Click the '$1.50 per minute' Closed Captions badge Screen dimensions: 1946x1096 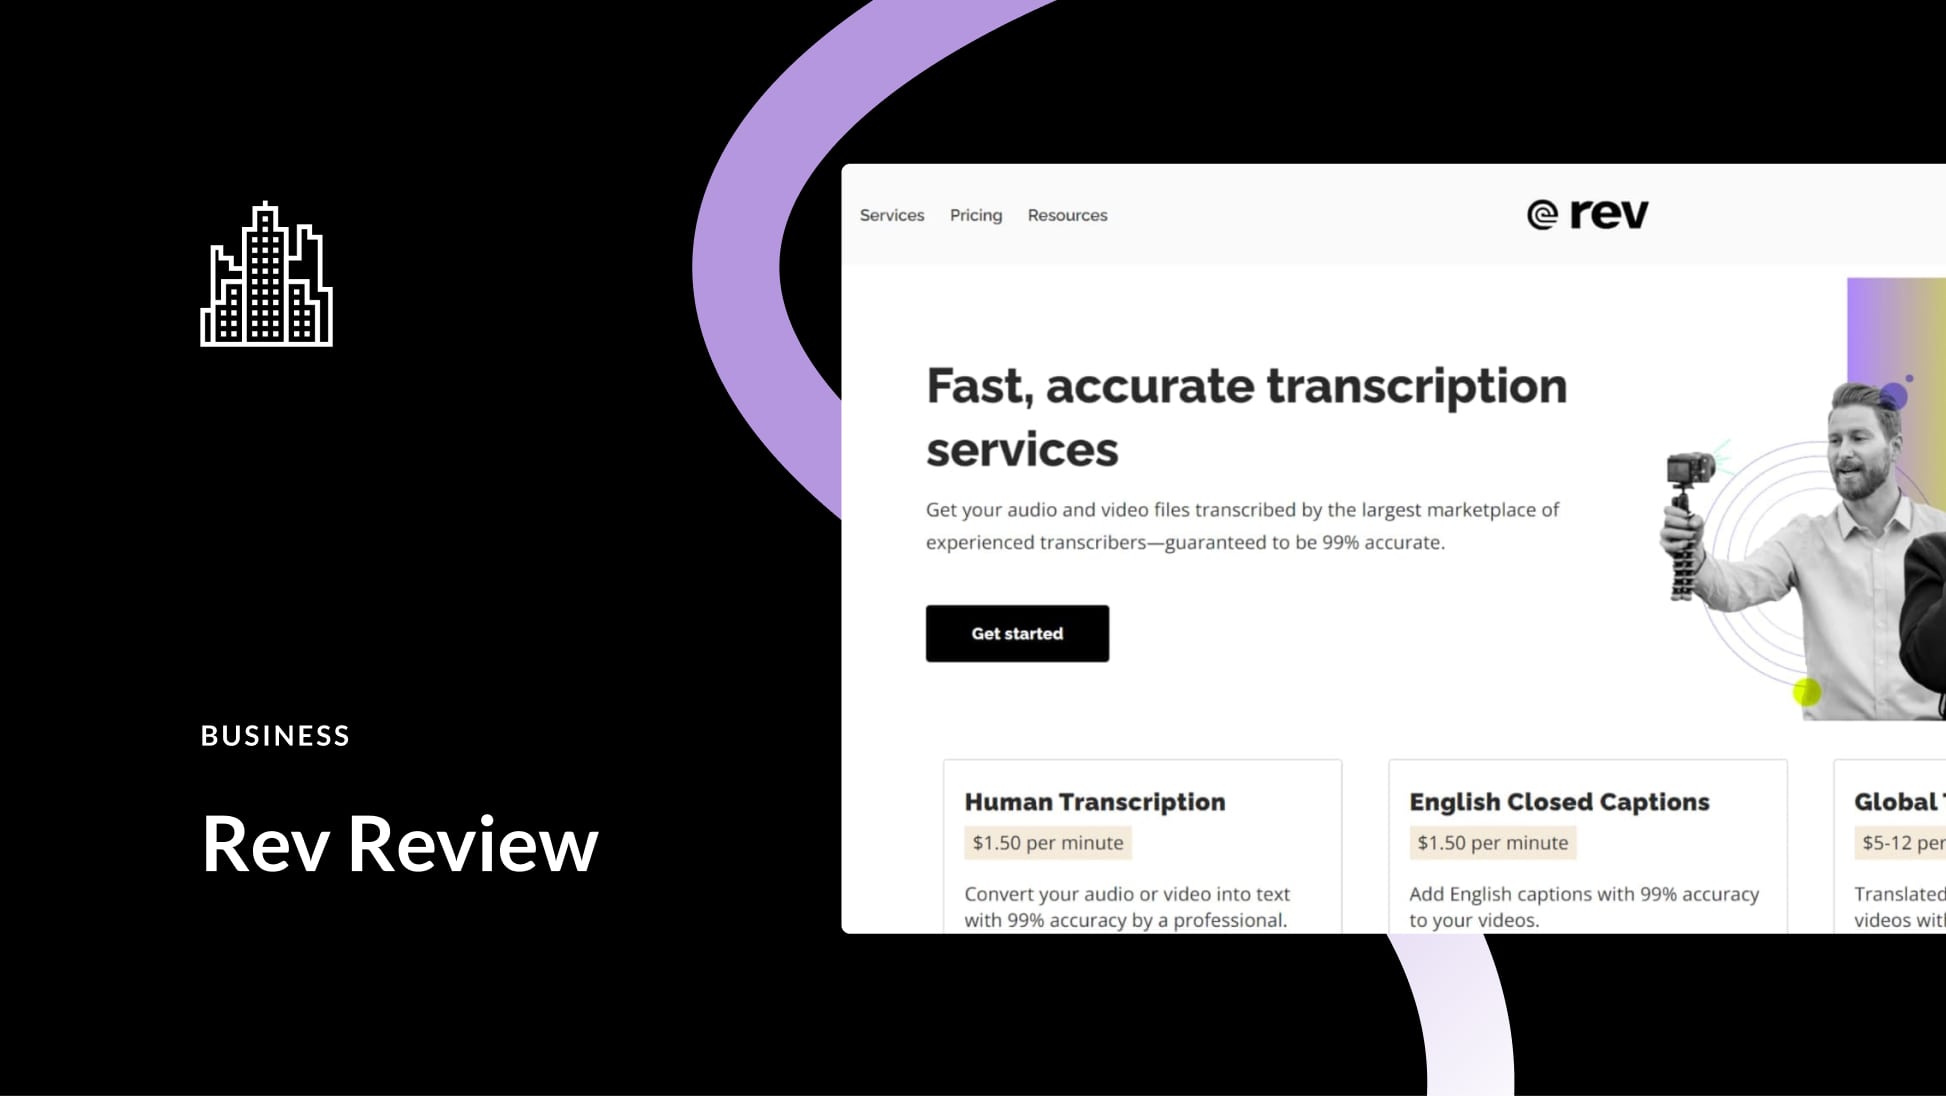point(1492,842)
